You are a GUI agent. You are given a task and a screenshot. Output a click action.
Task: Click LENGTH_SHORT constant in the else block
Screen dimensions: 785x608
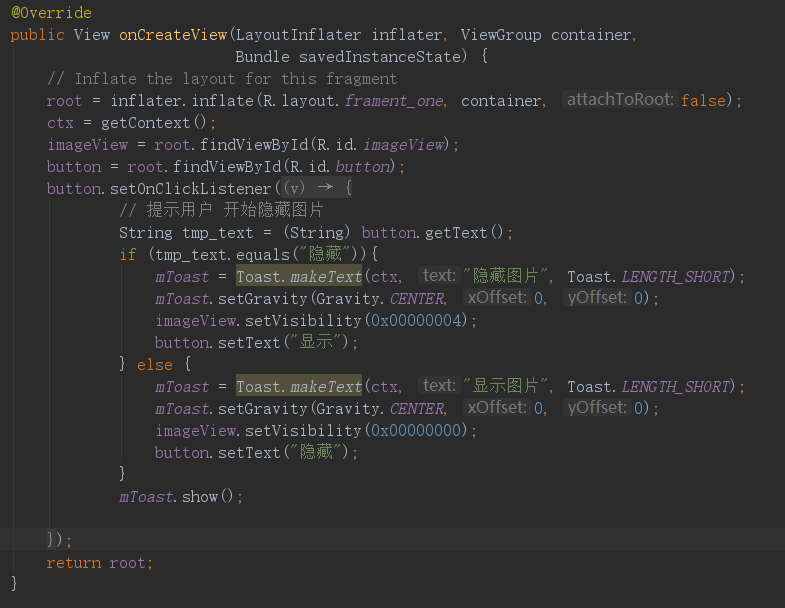coord(675,387)
